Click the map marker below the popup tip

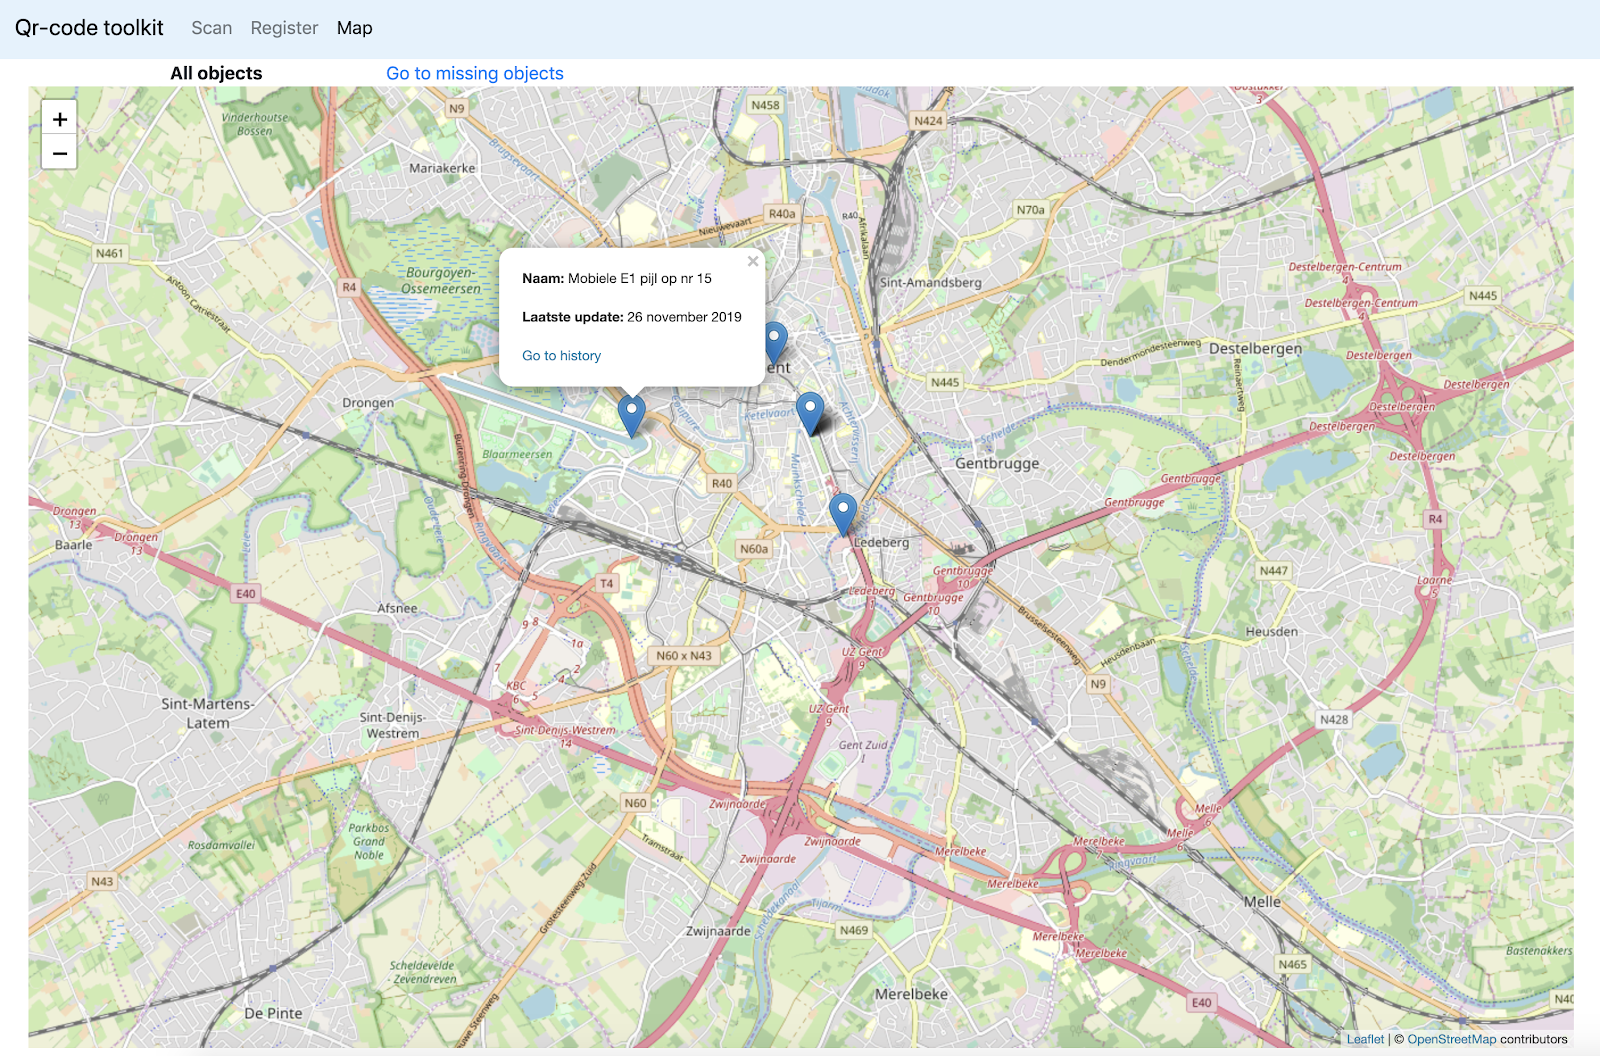coord(631,415)
